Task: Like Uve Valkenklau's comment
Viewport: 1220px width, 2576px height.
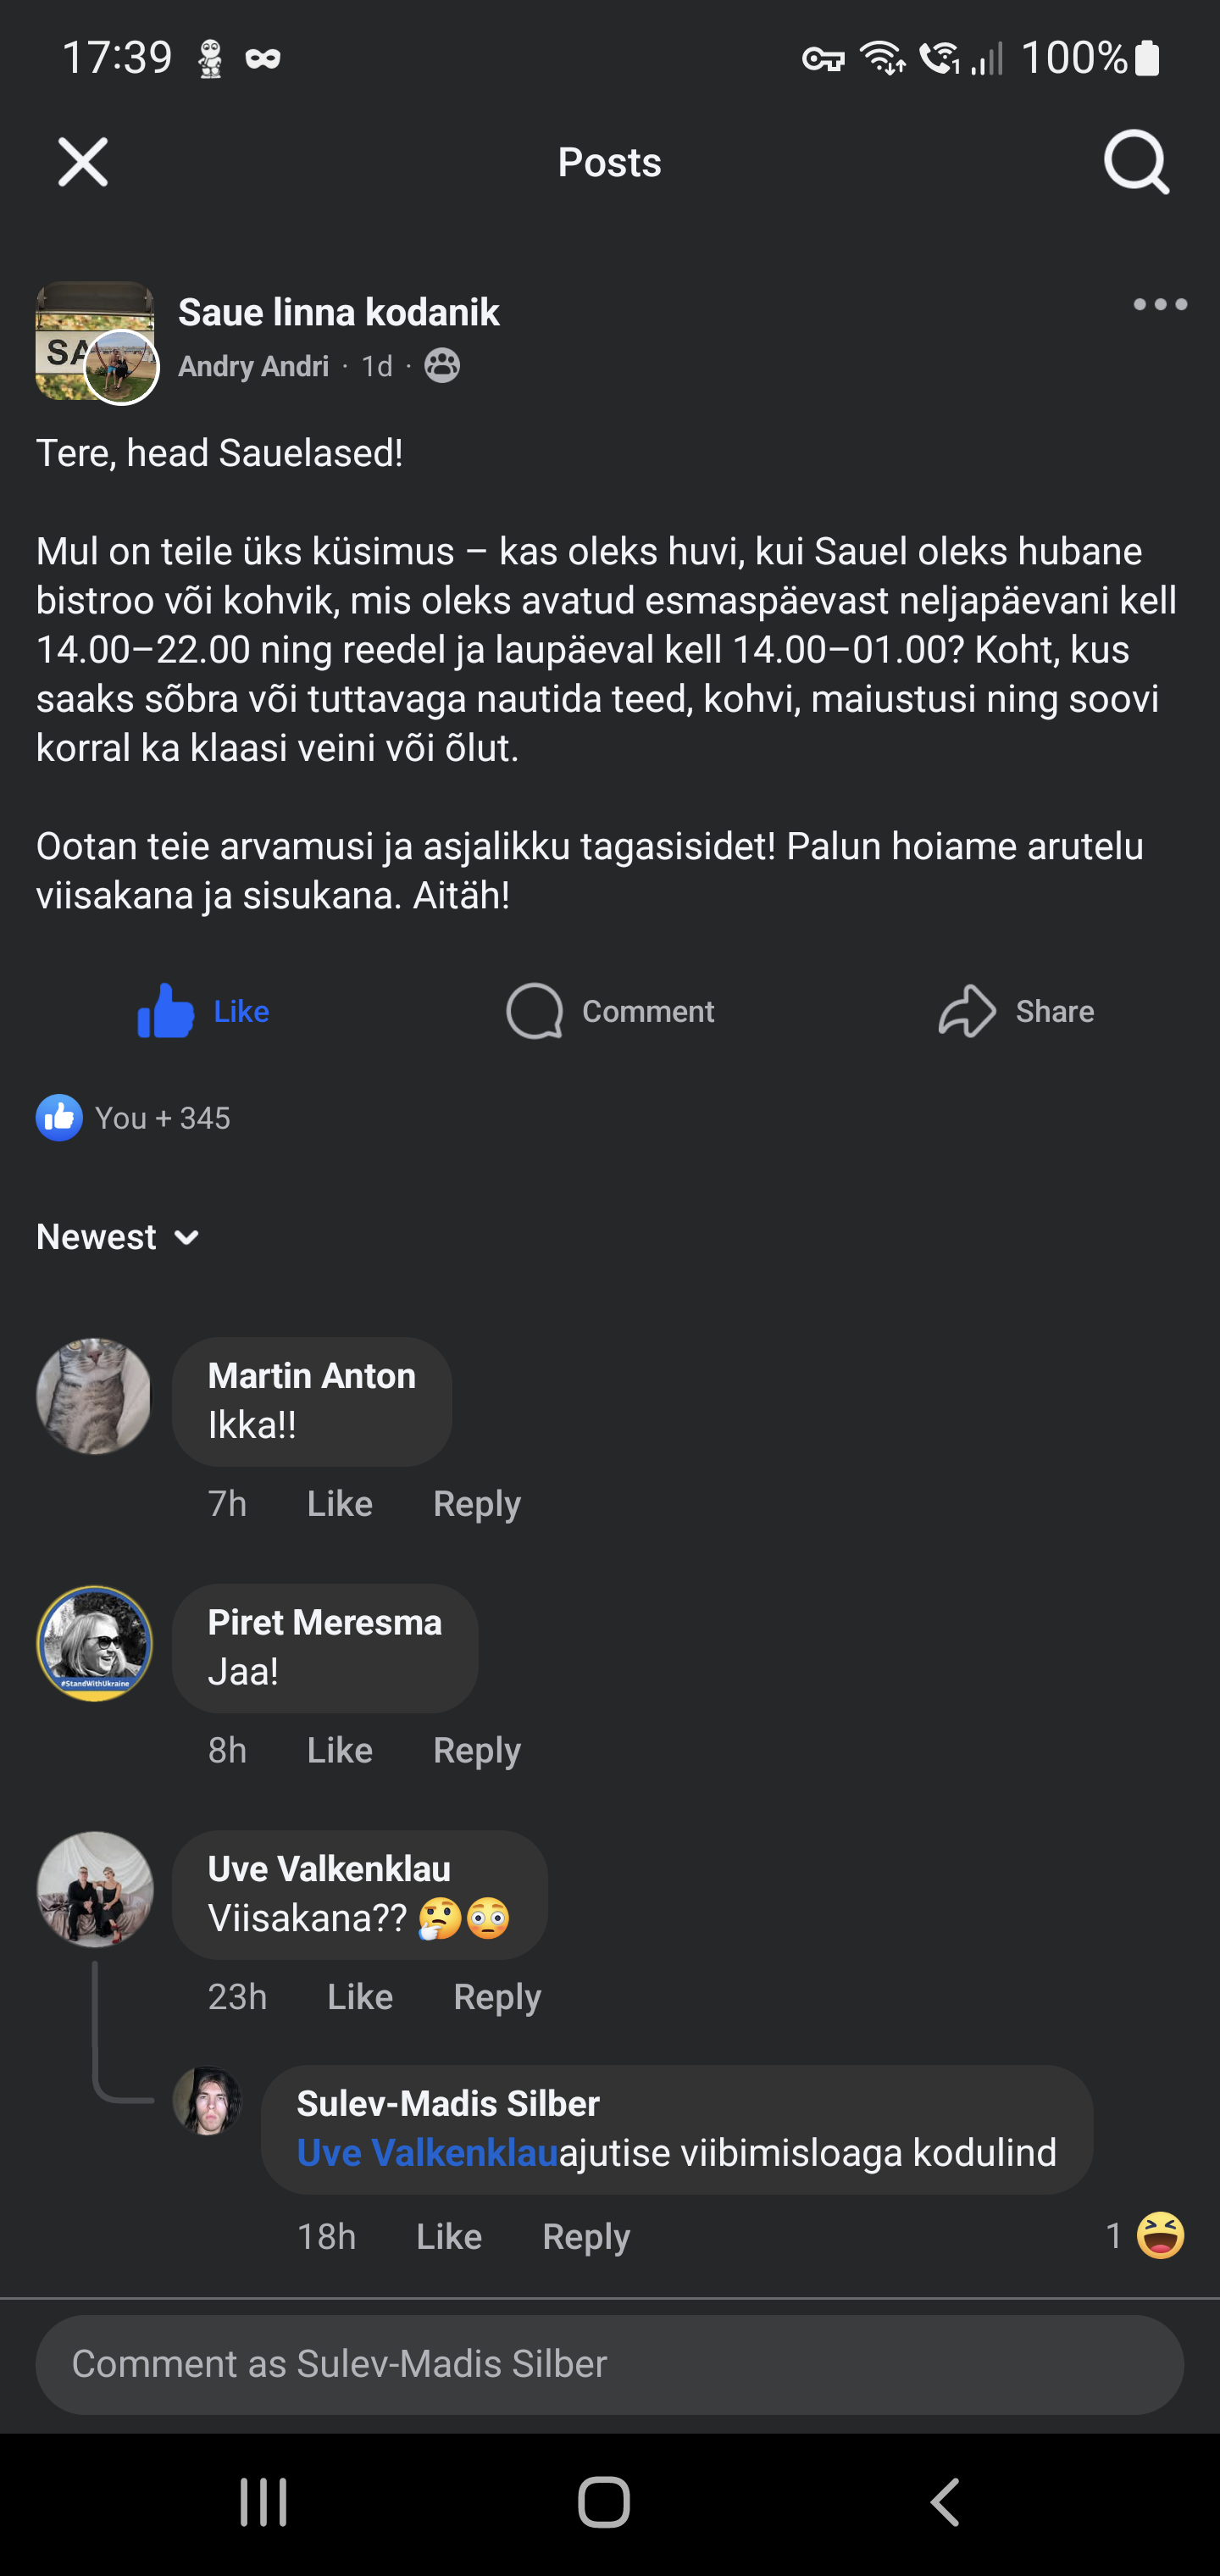Action: click(x=359, y=1997)
